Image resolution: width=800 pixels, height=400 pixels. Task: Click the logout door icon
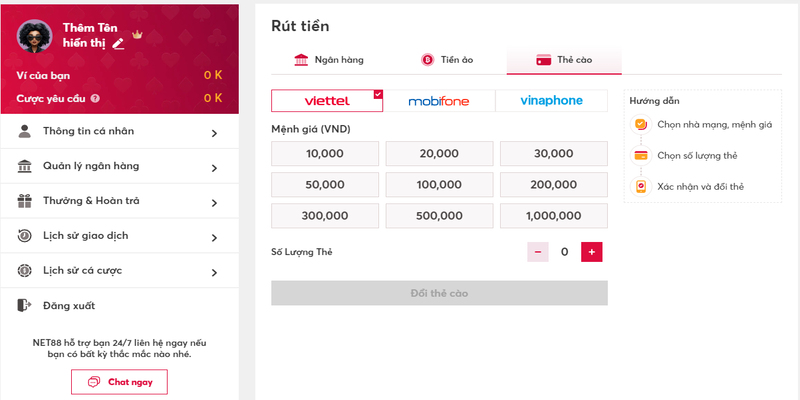pos(24,306)
